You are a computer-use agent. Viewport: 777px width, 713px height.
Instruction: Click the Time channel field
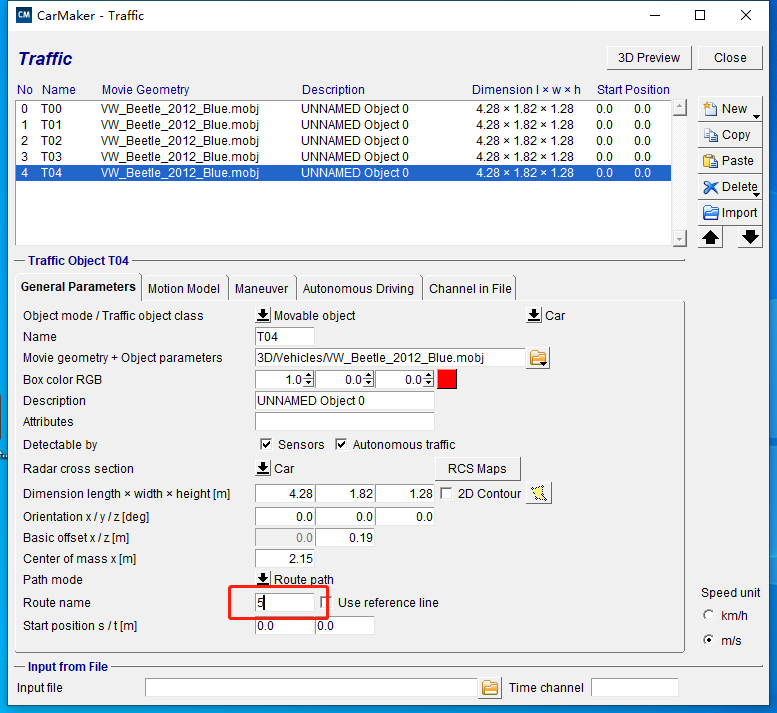click(635, 688)
